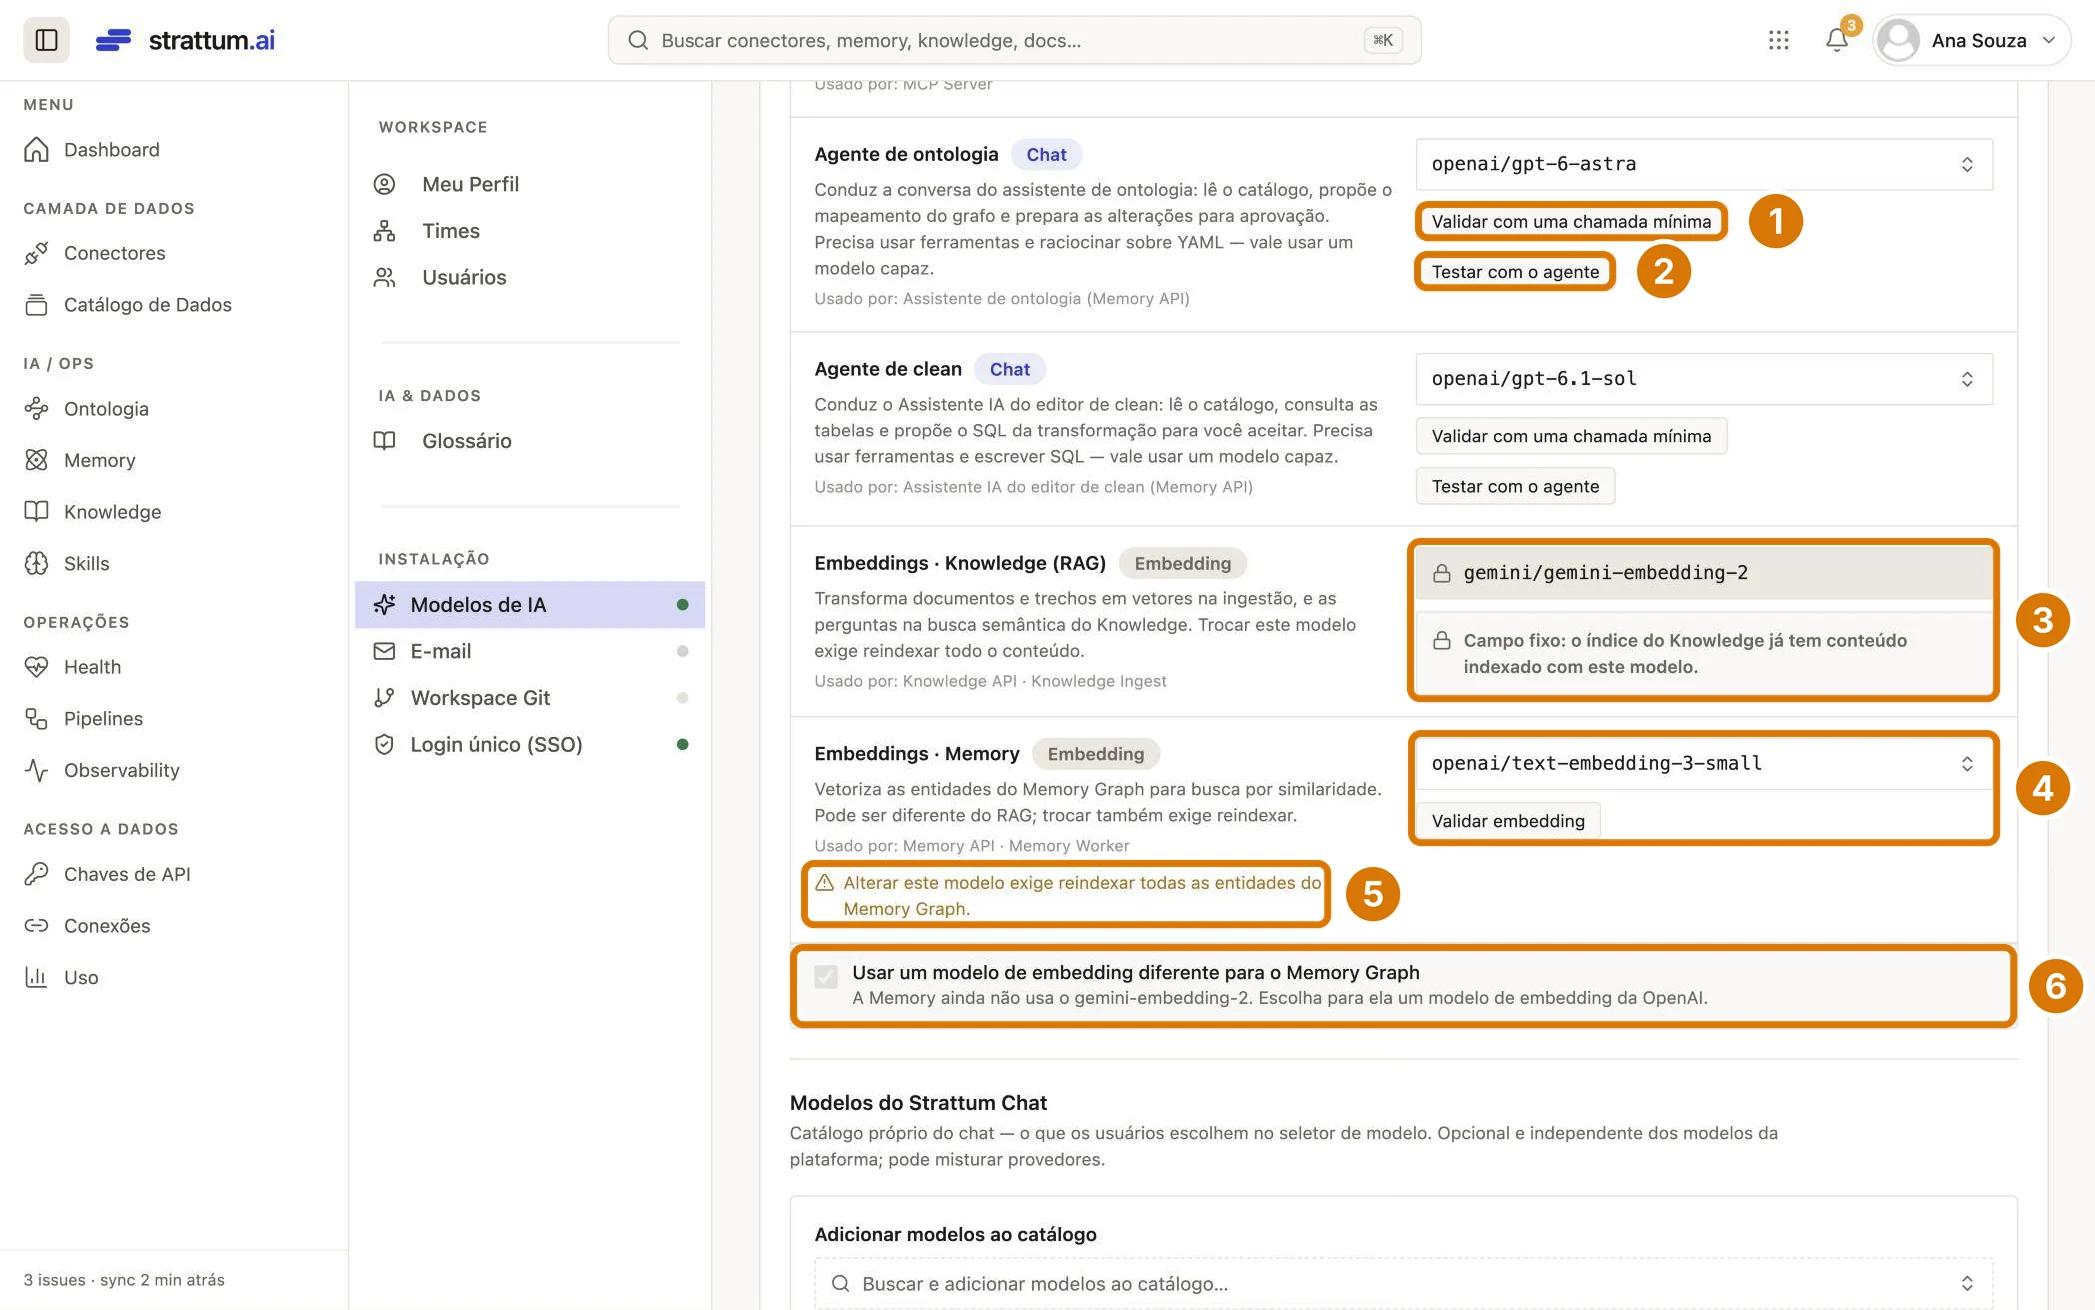Click the locked gemini-embedding-2 field
This screenshot has height=1310, width=2095.
(1704, 573)
